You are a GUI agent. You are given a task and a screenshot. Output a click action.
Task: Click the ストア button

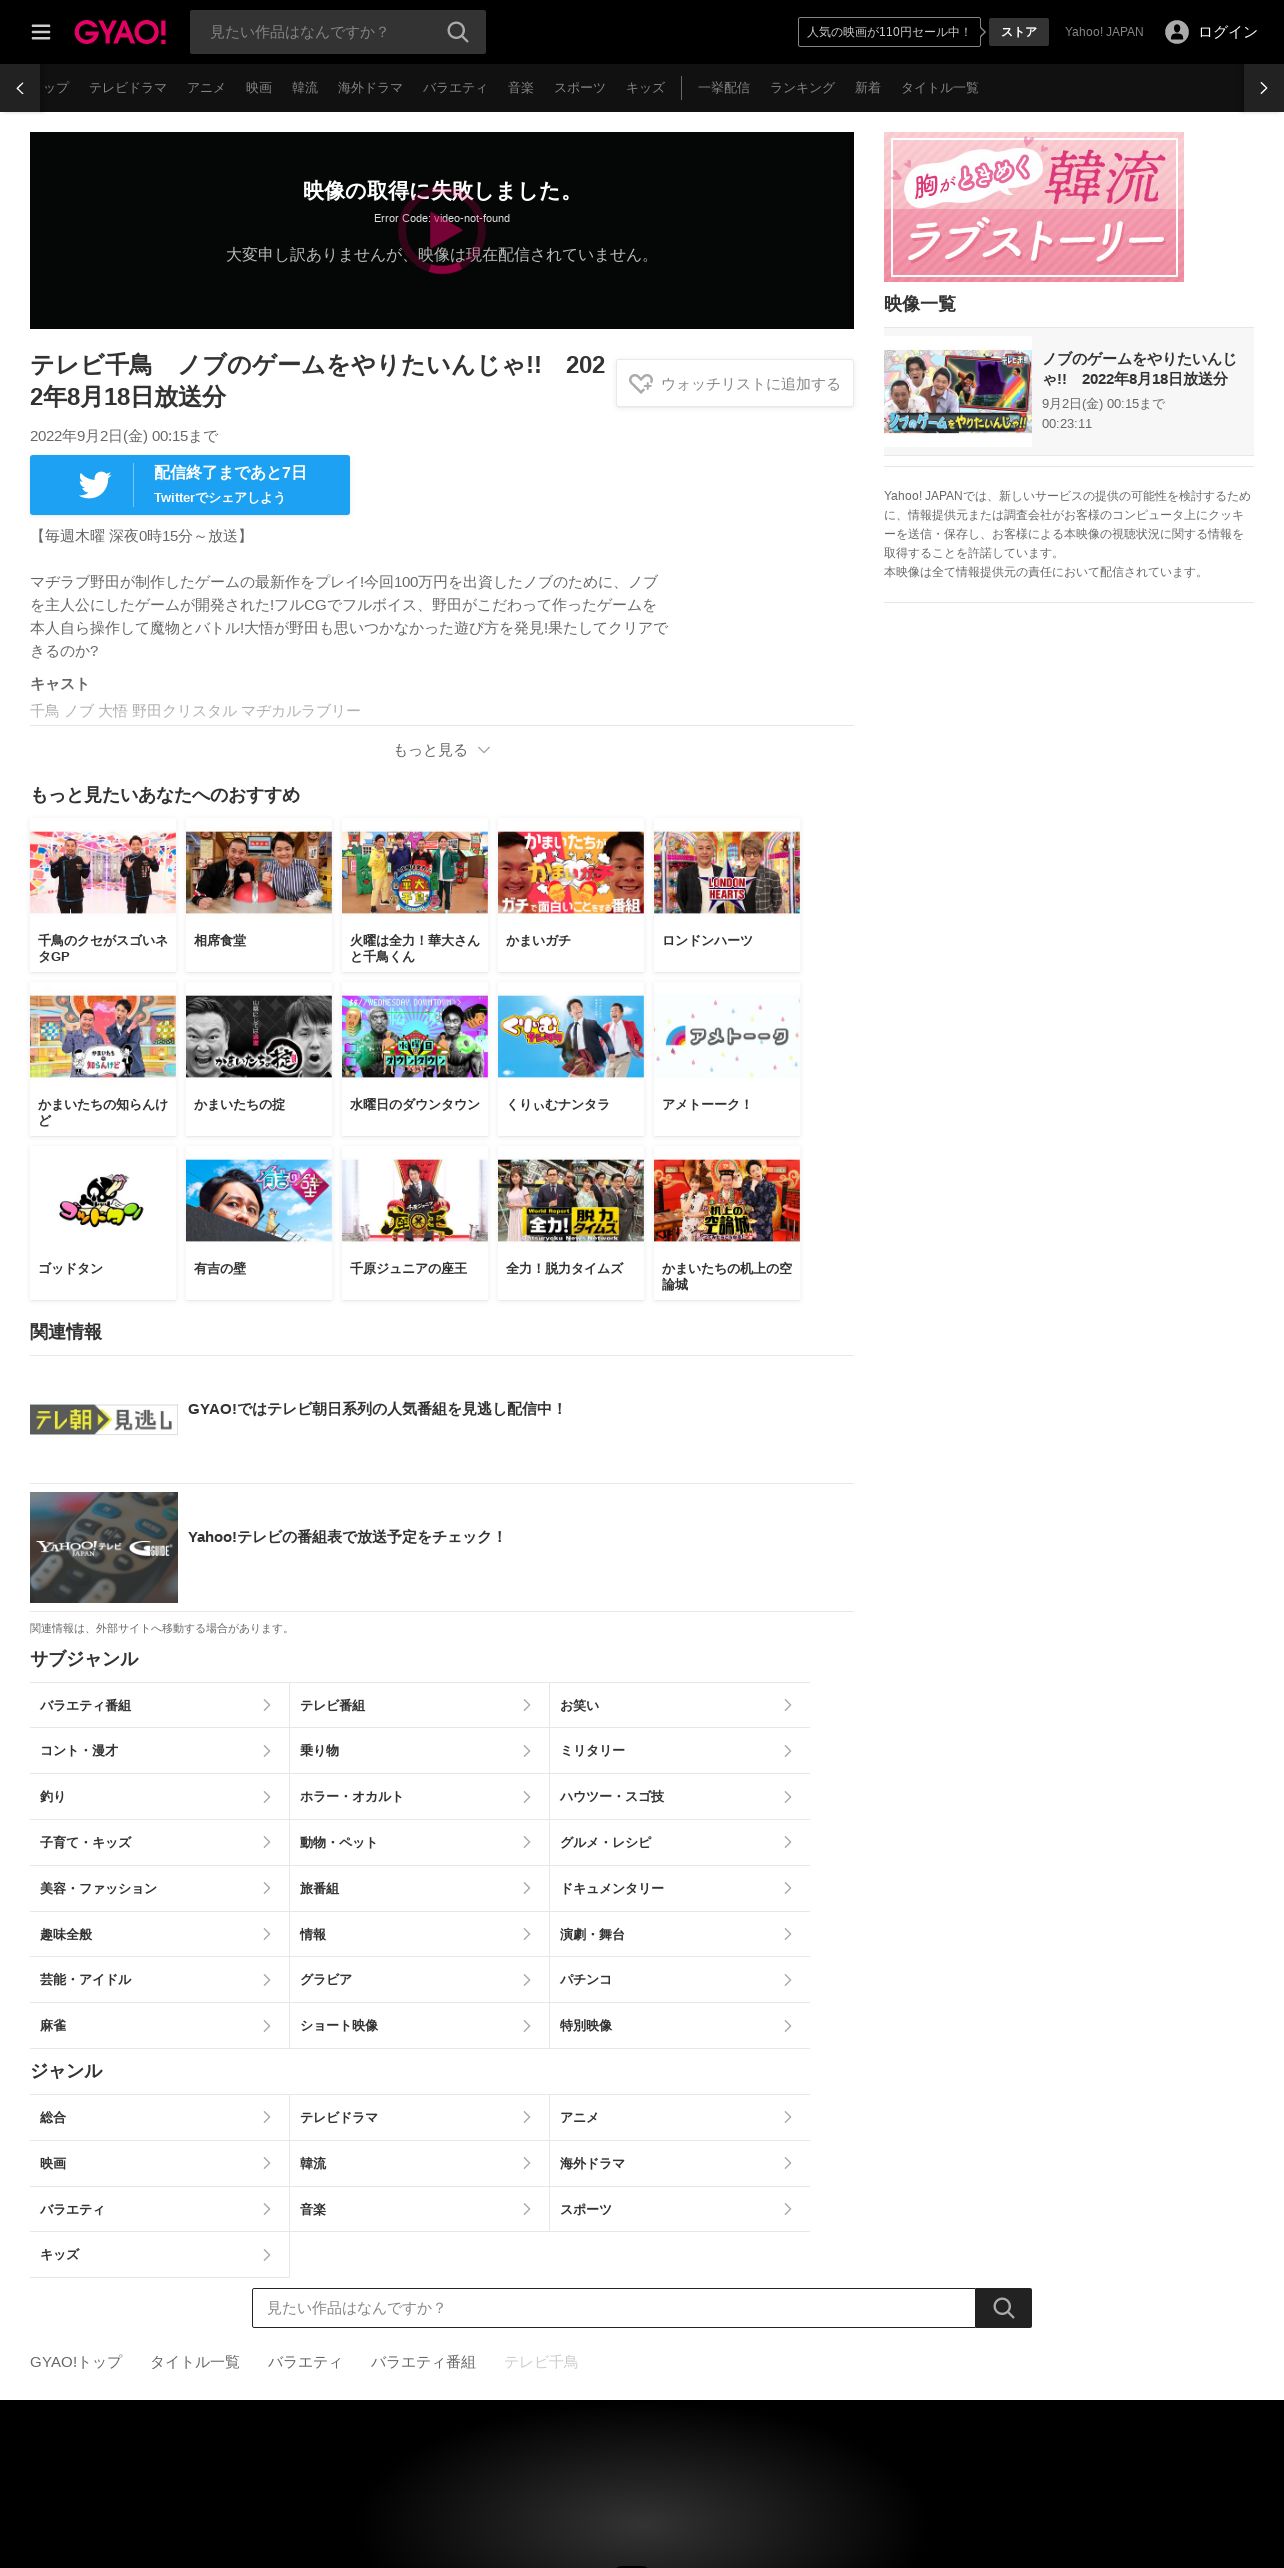tap(1019, 32)
